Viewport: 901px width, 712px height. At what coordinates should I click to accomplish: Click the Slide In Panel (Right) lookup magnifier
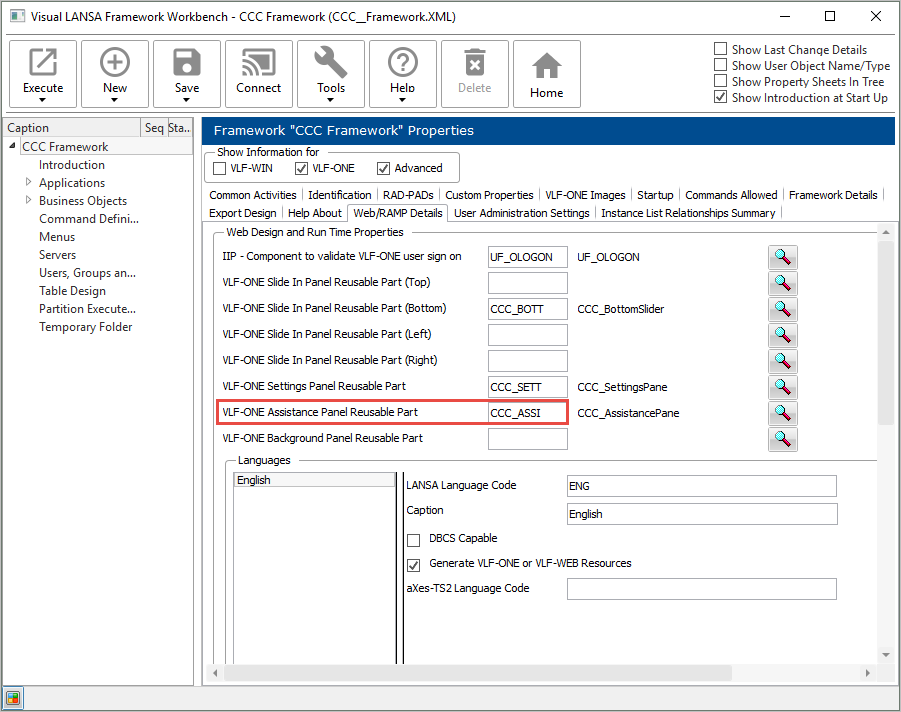(x=783, y=361)
